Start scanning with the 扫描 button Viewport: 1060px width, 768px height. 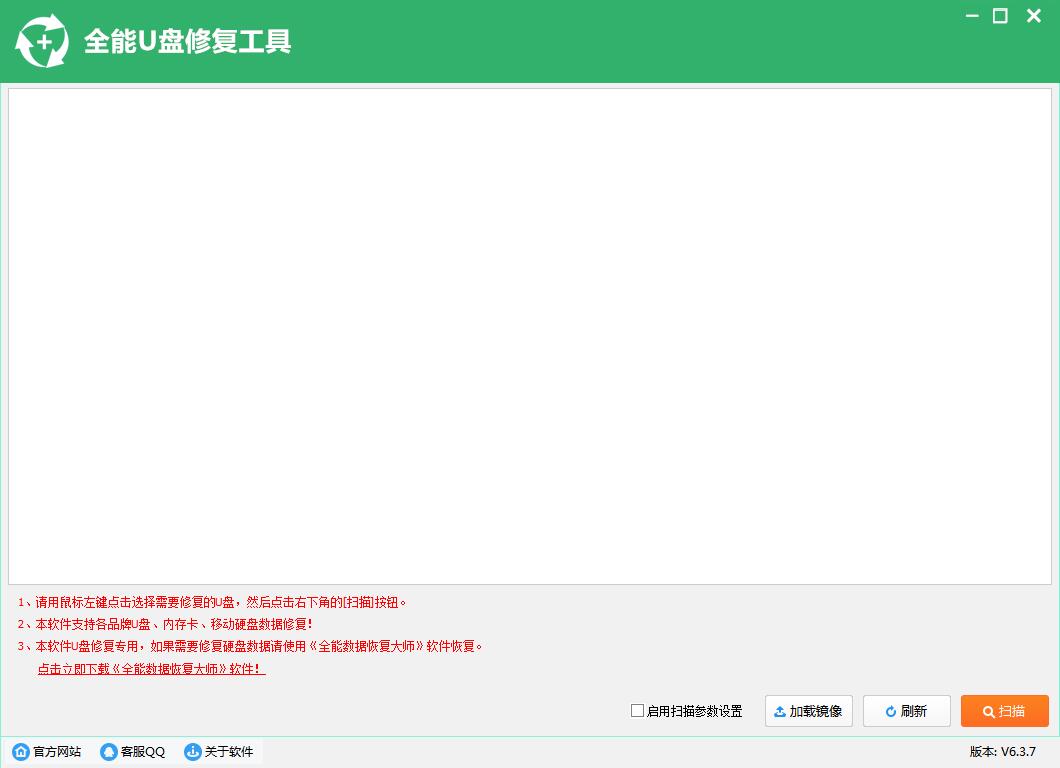(x=1005, y=711)
